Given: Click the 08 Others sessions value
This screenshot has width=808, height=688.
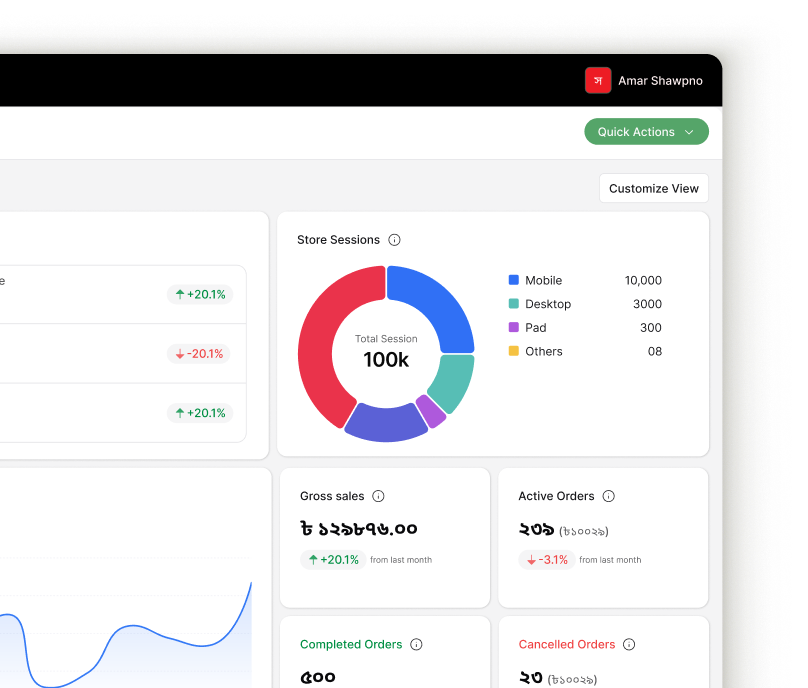Looking at the screenshot, I should tap(655, 351).
